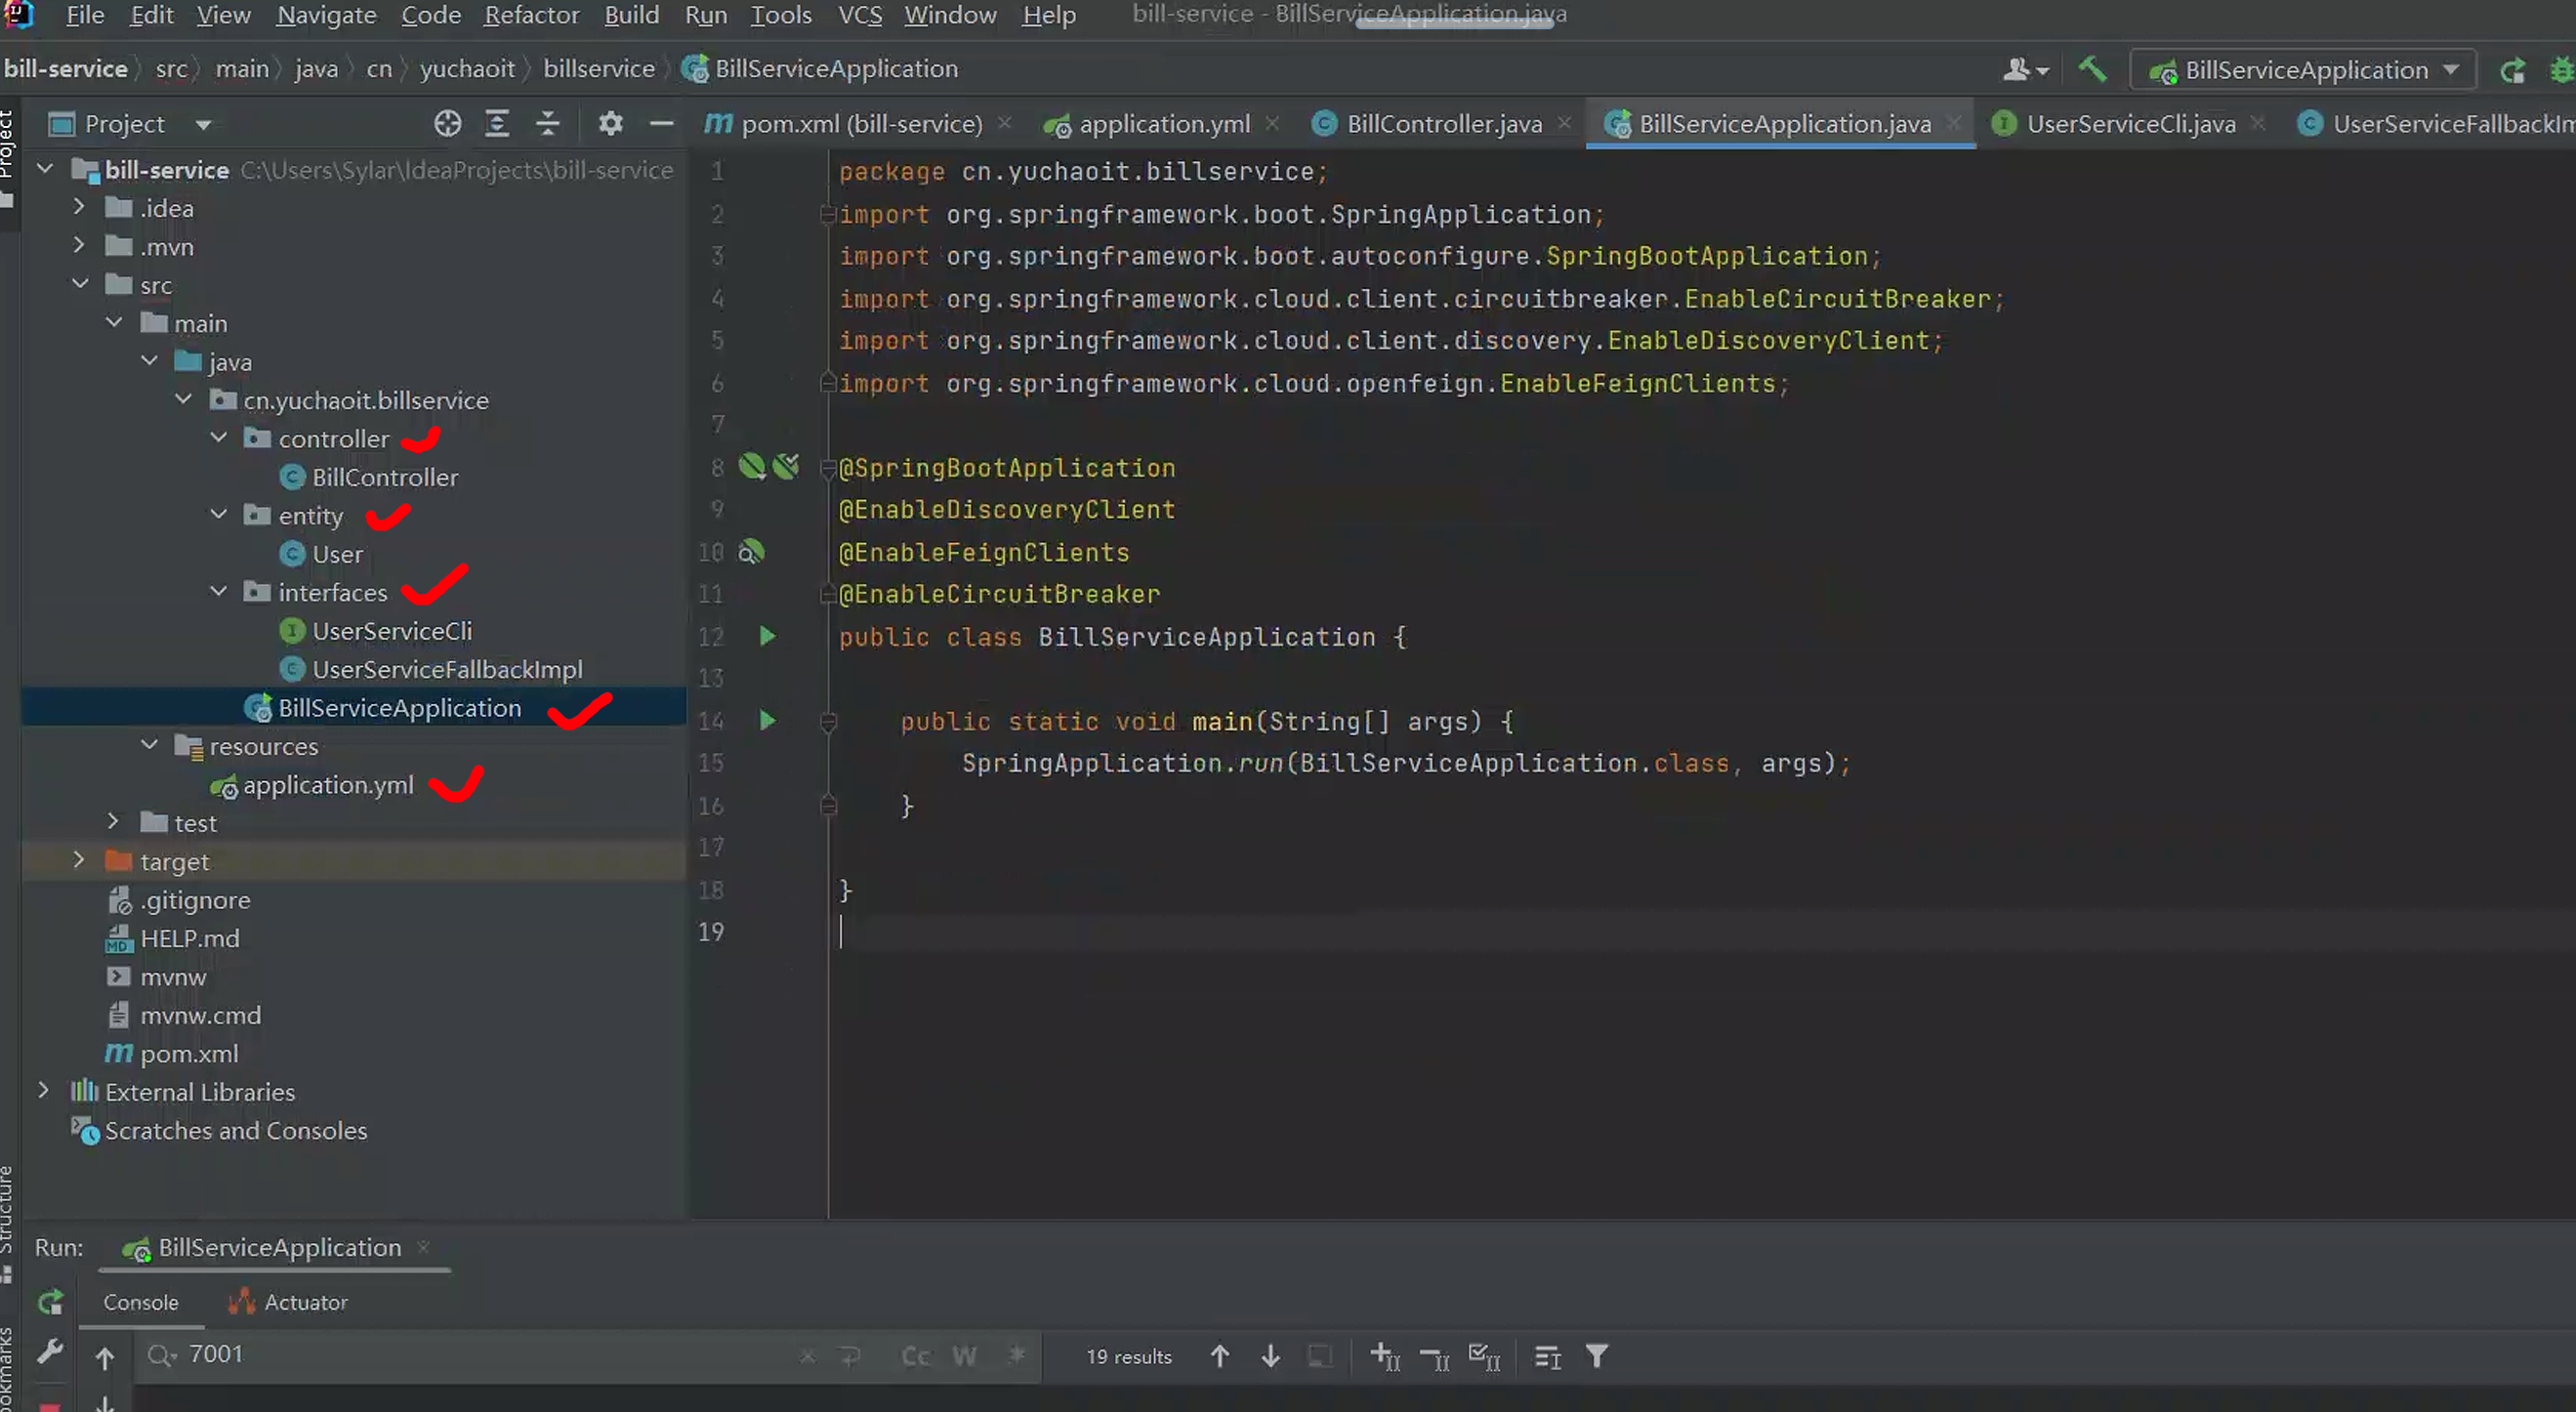The height and width of the screenshot is (1412, 2576).
Task: Click run gutter arrow beside main method
Action: click(767, 720)
